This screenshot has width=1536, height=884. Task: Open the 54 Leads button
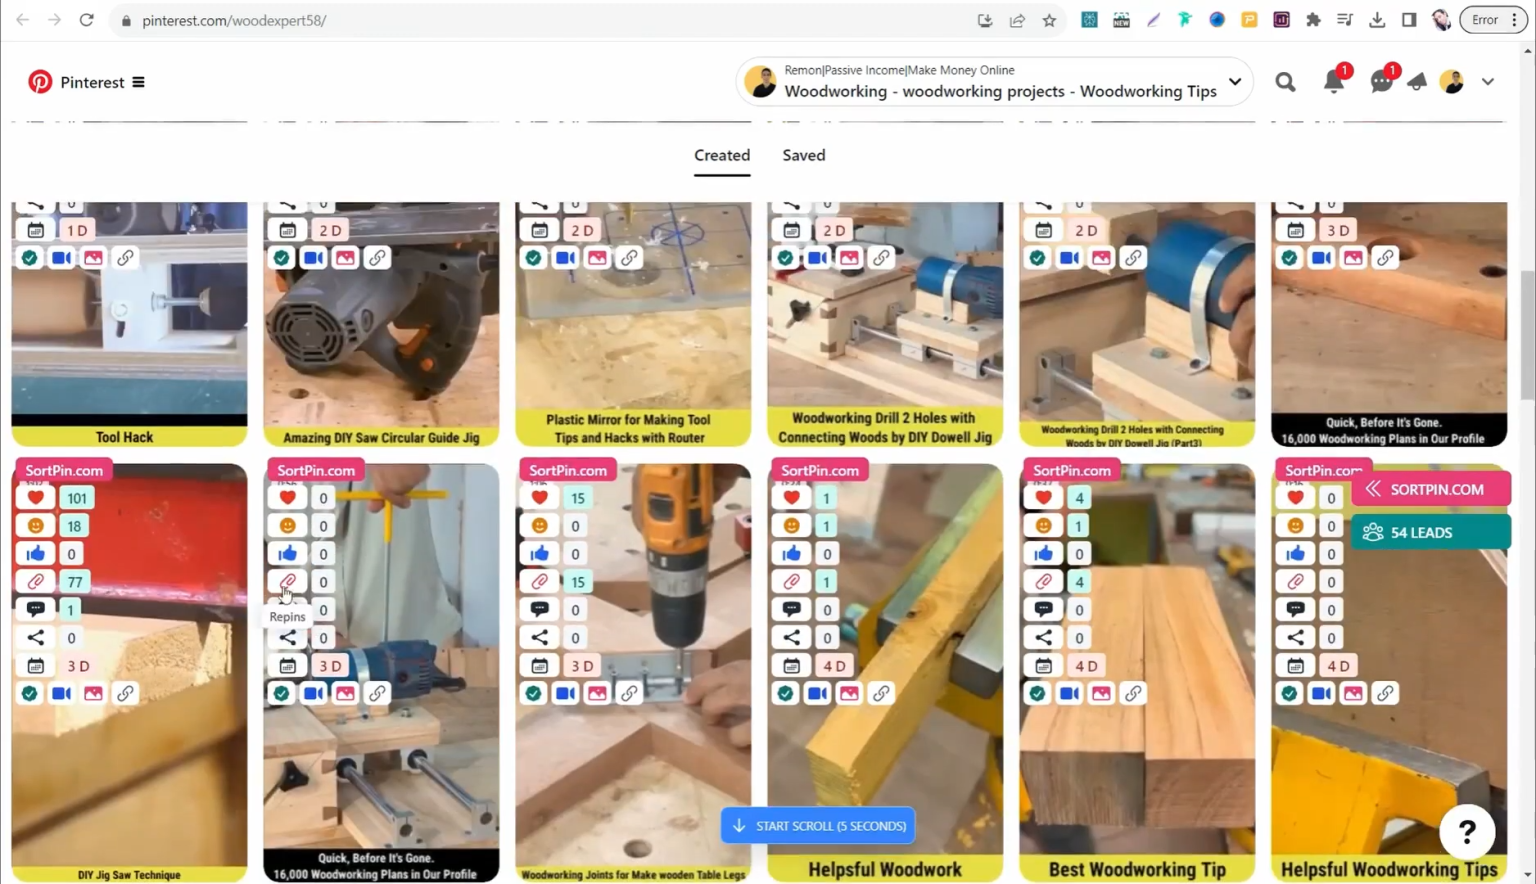1430,533
